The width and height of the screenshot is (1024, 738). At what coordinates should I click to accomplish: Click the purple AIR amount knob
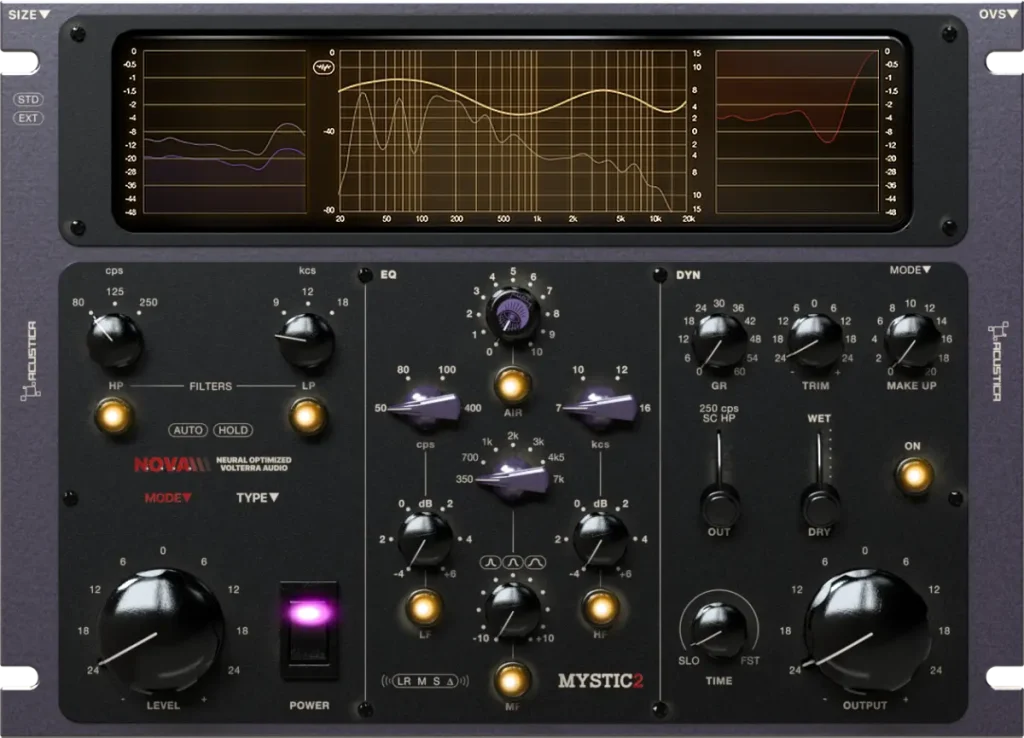coord(513,315)
